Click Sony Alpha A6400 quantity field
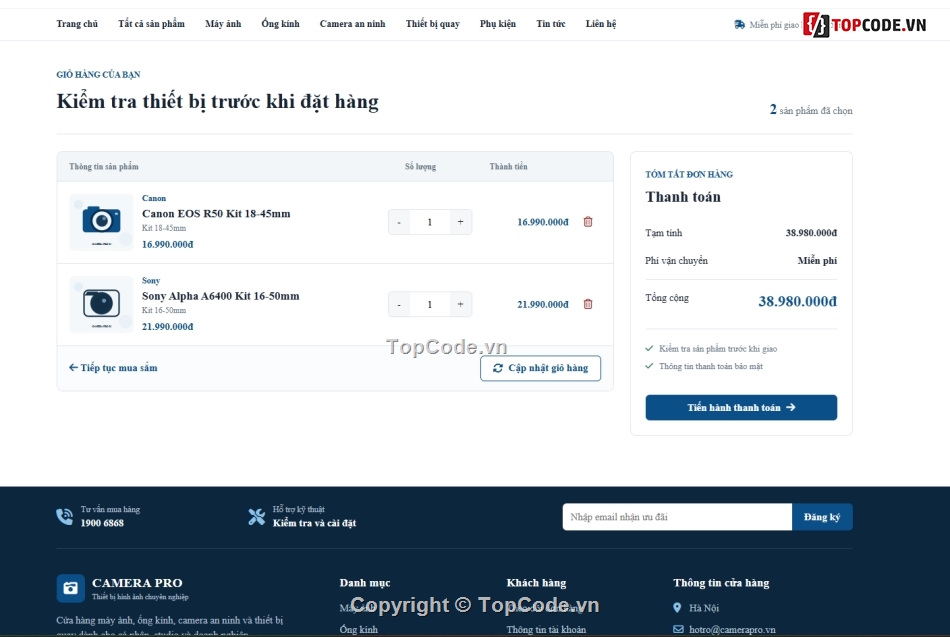Screen dimensions: 950x637 pyautogui.click(x=430, y=304)
